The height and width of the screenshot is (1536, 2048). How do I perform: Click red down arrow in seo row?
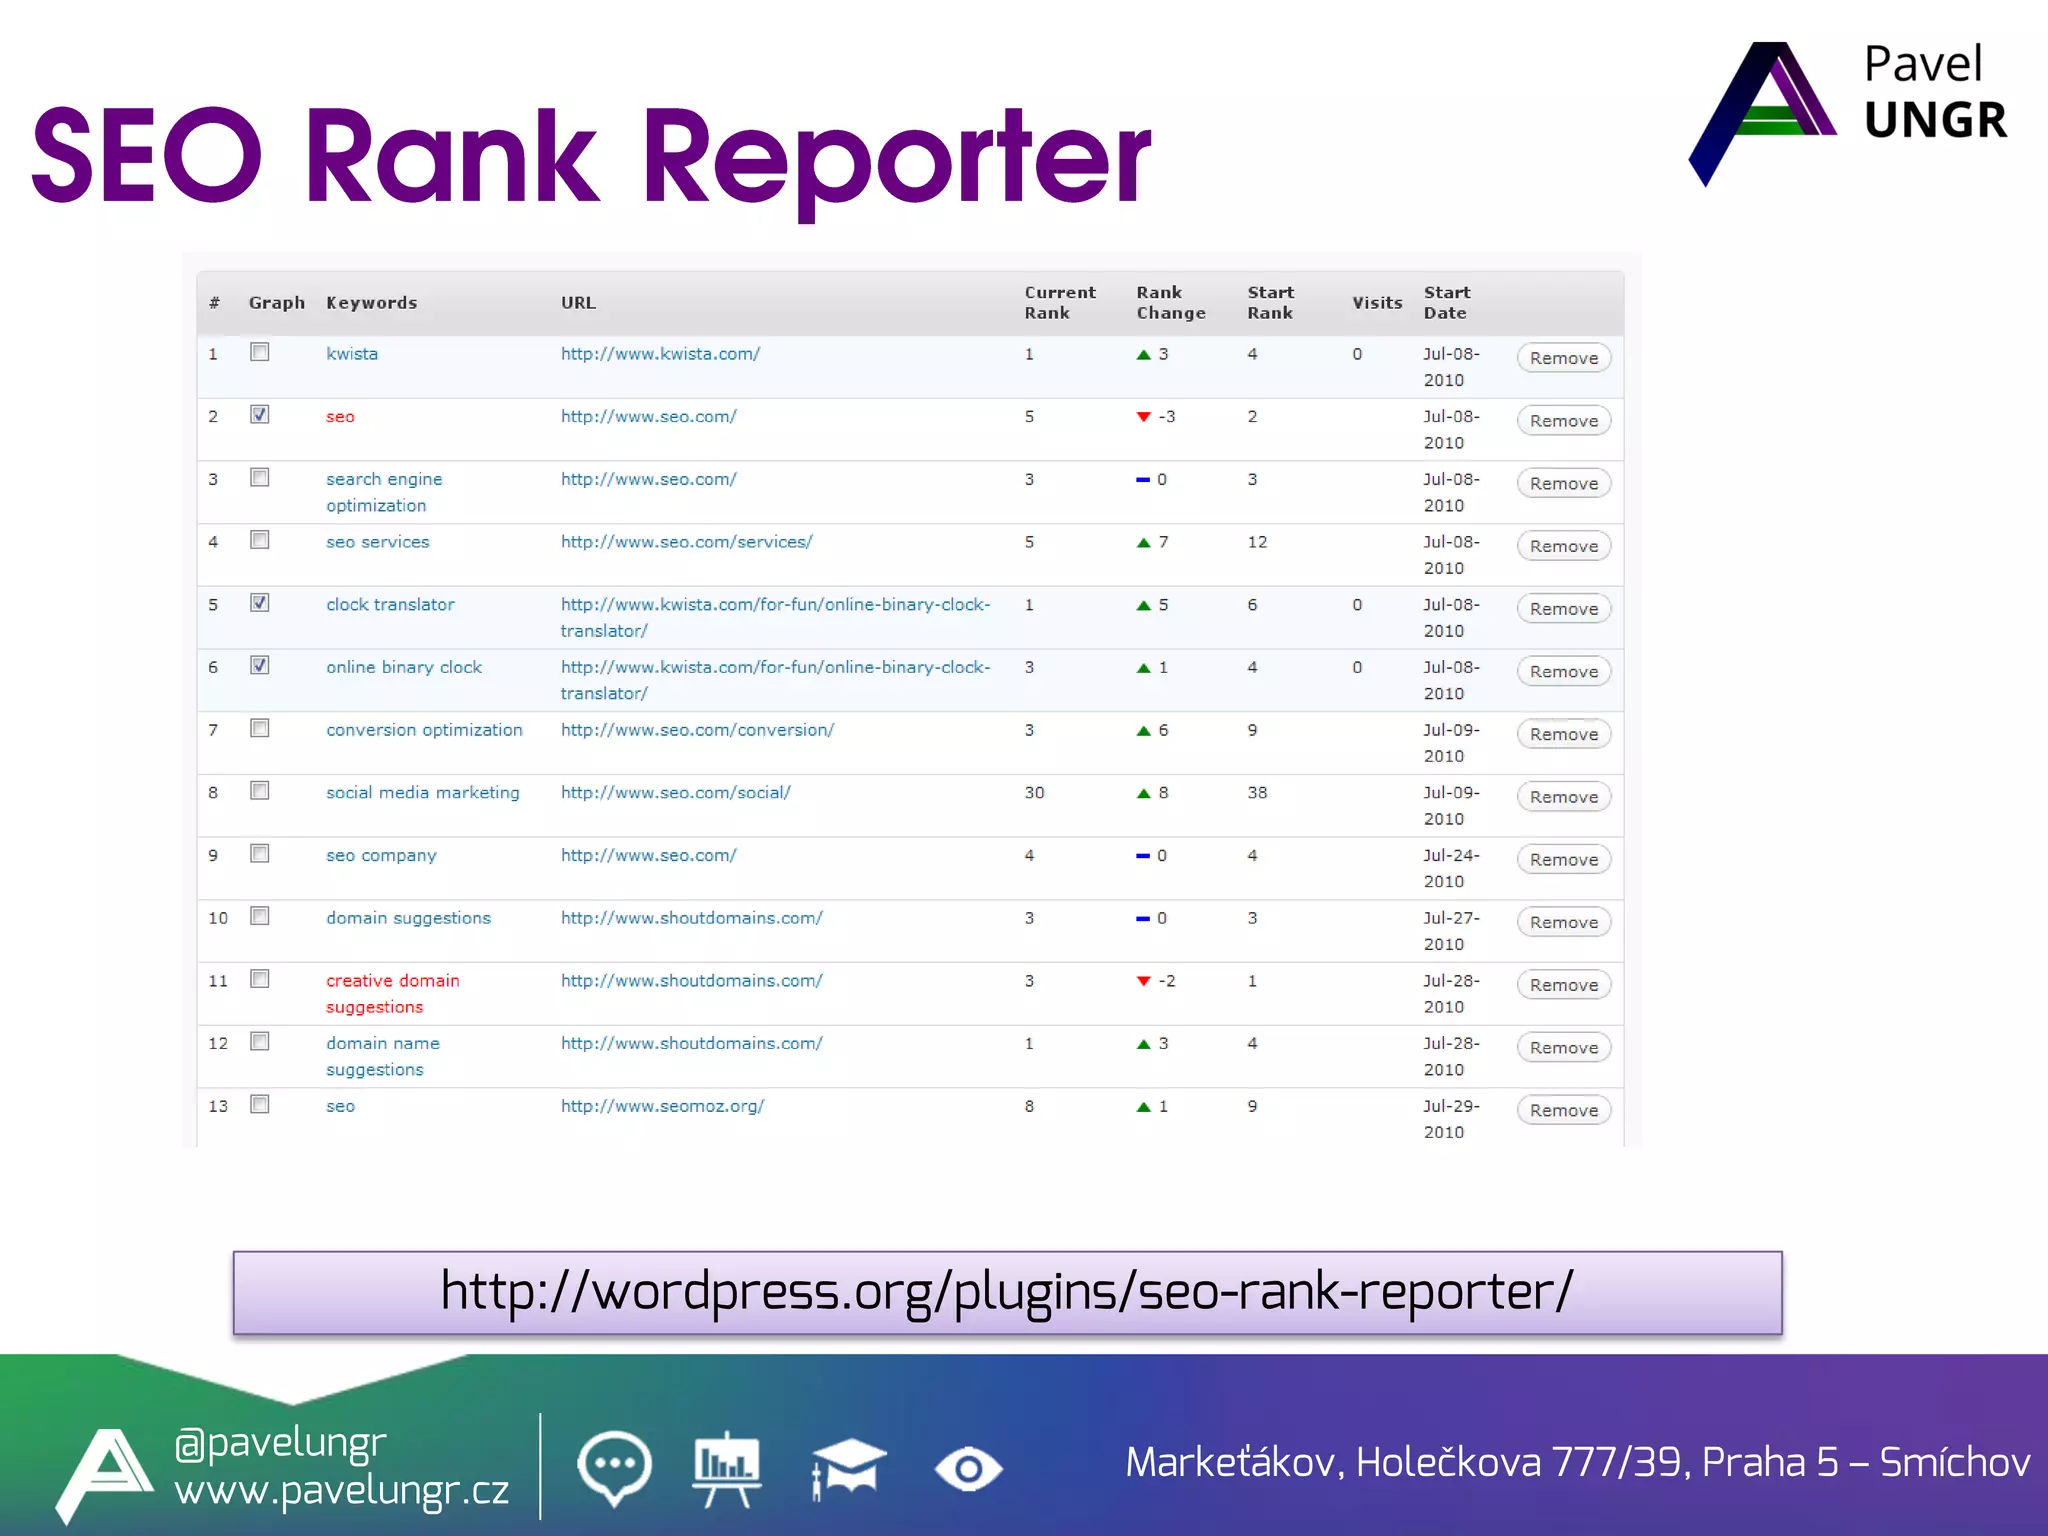click(x=1143, y=417)
